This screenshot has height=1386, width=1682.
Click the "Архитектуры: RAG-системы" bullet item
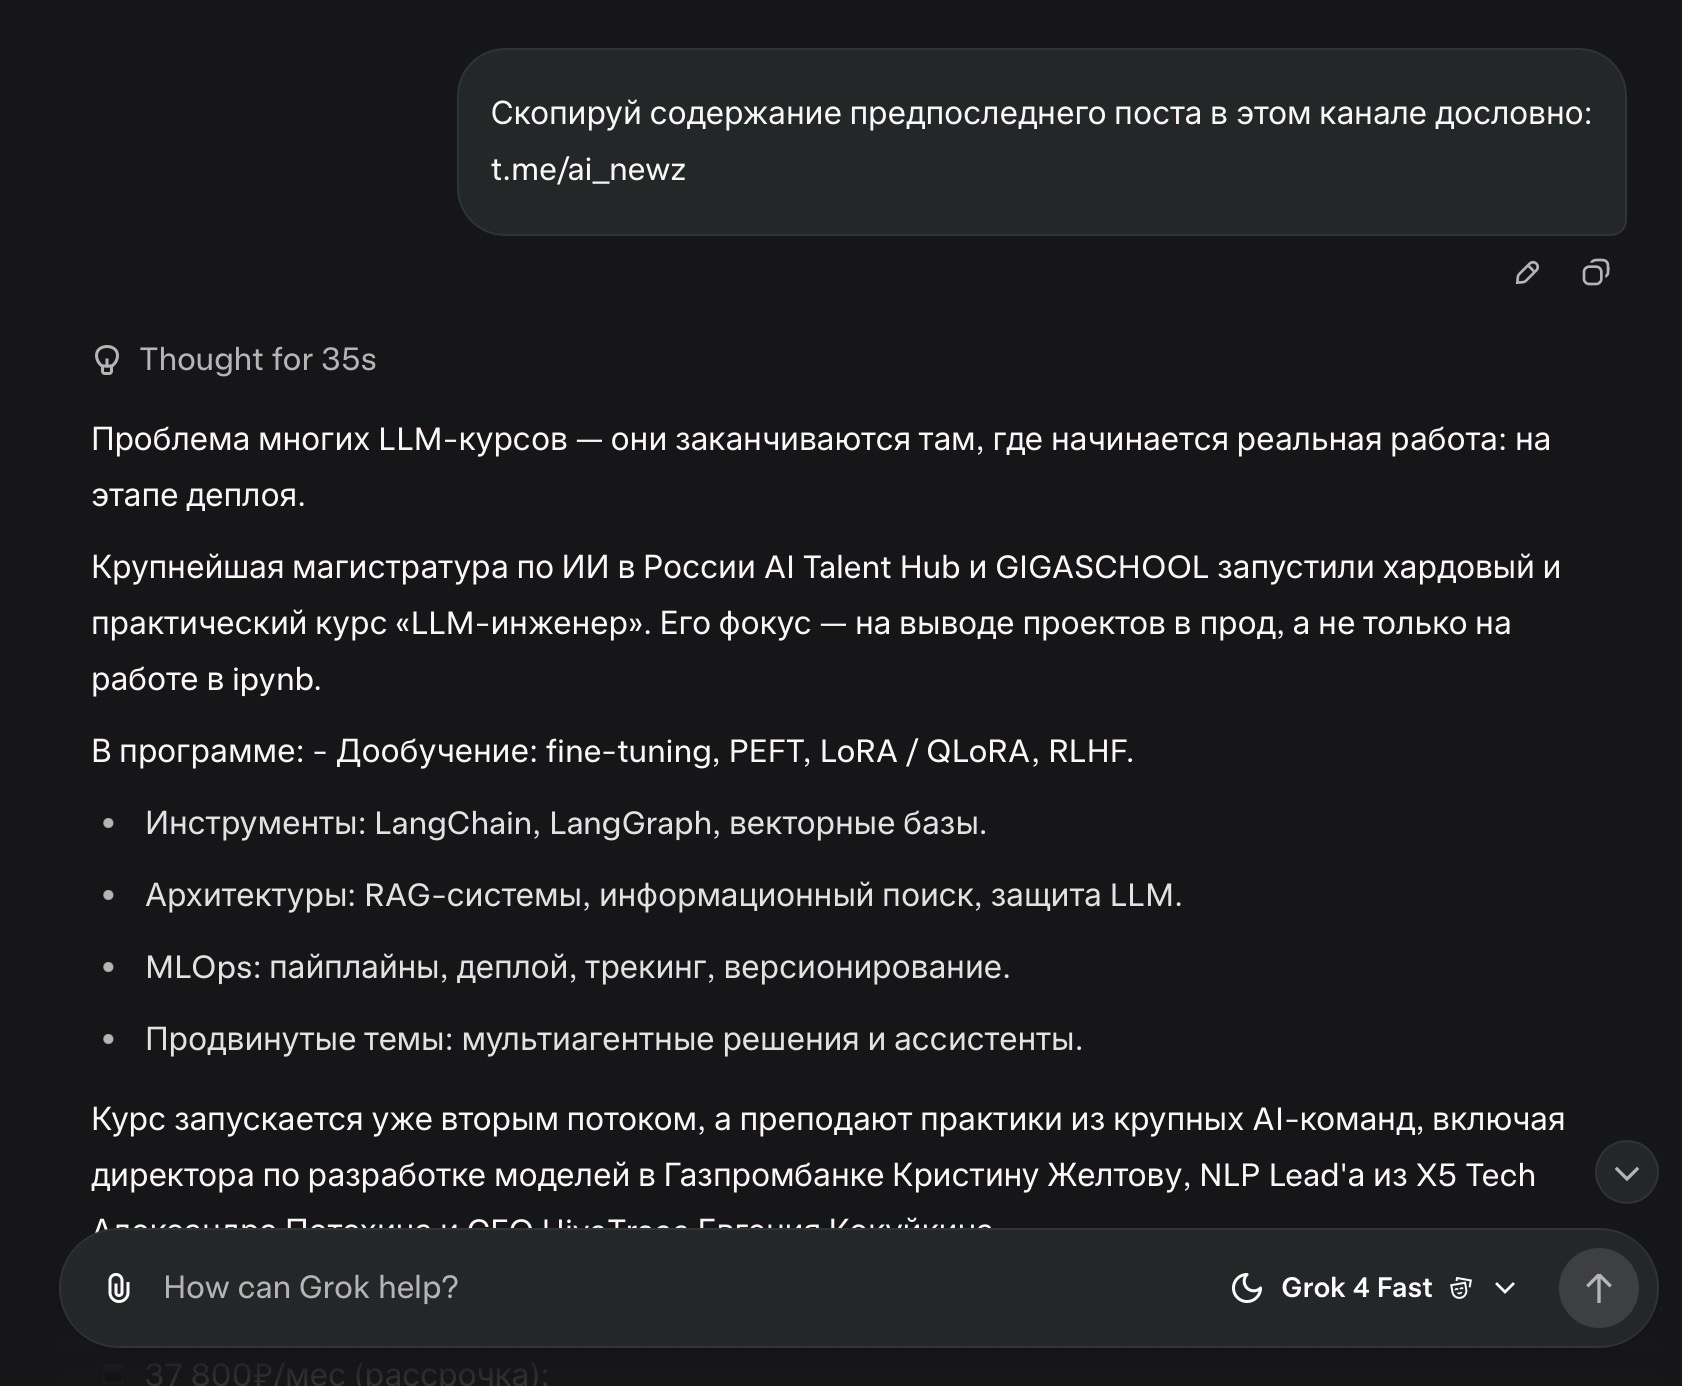tap(663, 895)
